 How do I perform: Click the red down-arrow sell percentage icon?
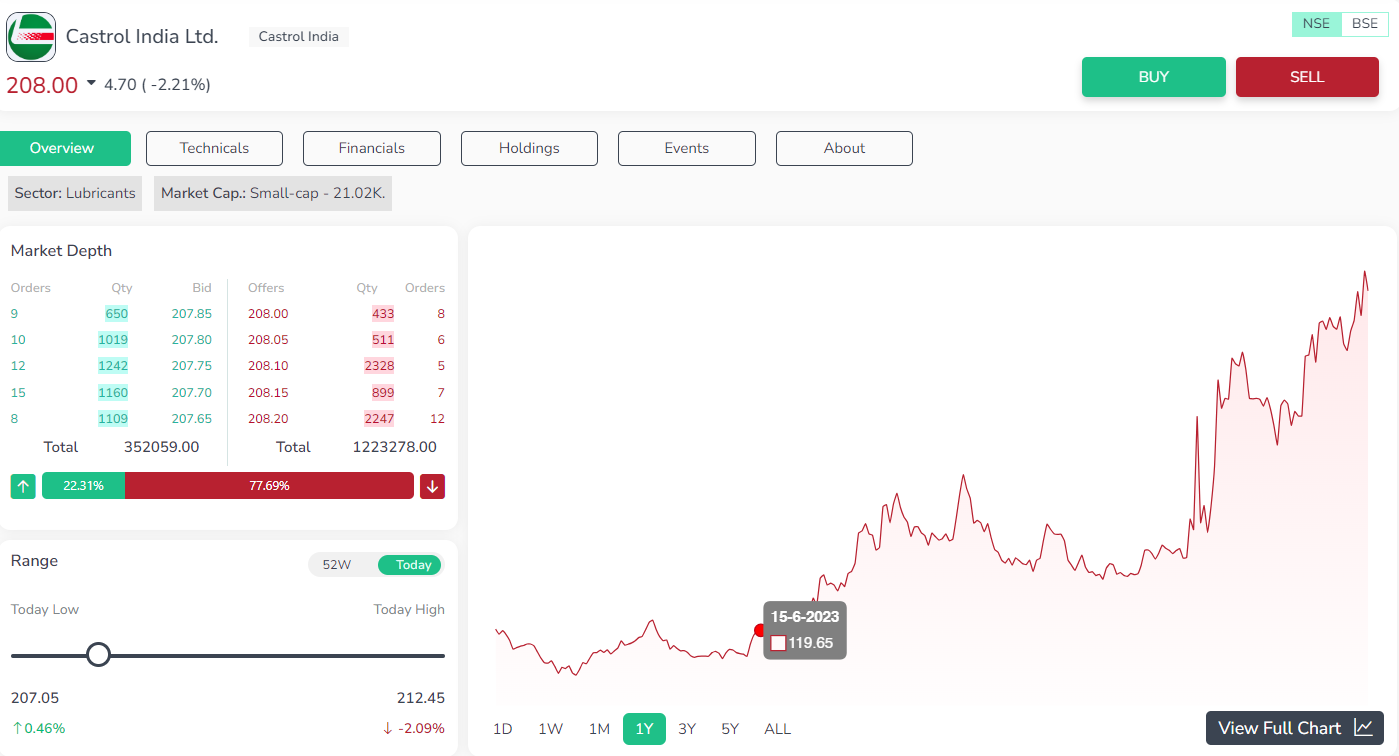[432, 486]
